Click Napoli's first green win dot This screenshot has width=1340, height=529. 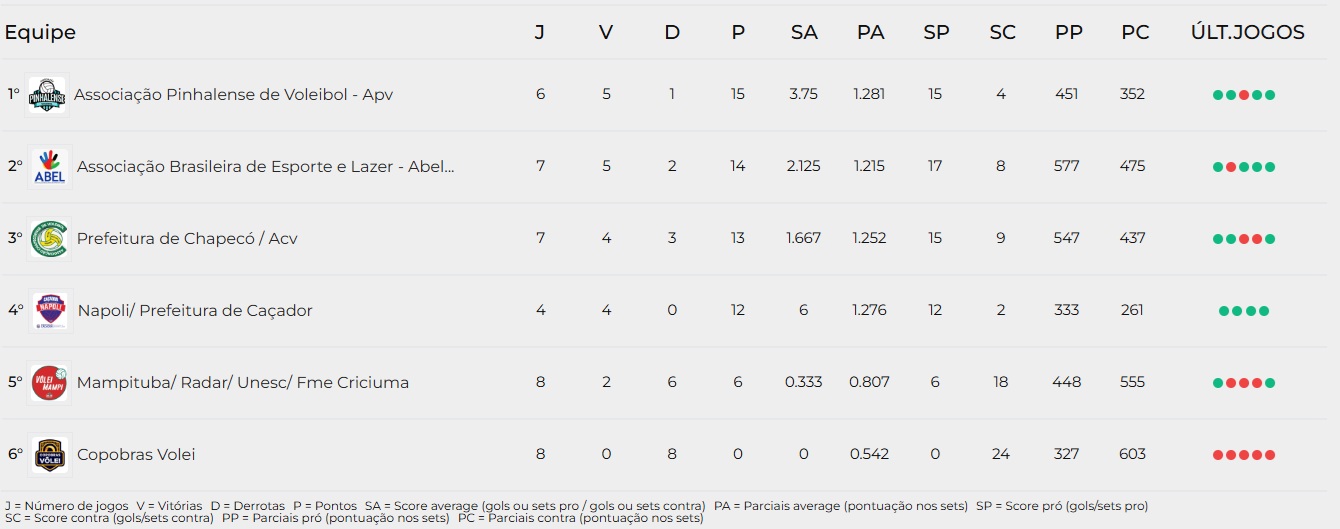pyautogui.click(x=1224, y=311)
